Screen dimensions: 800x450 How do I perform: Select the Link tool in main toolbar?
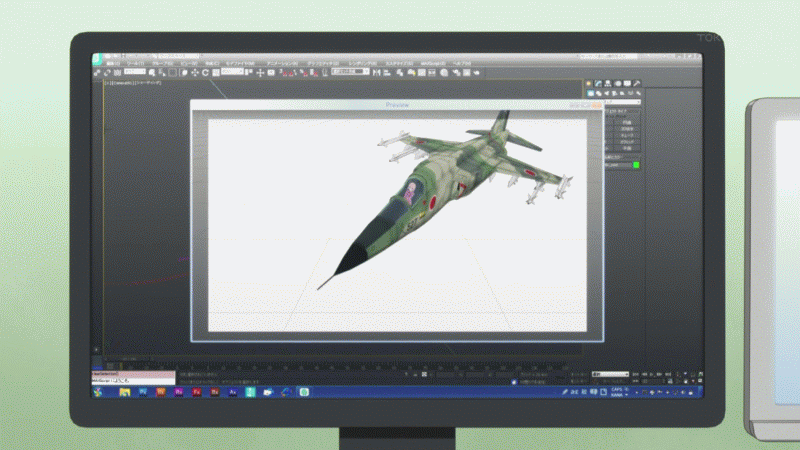(97, 72)
